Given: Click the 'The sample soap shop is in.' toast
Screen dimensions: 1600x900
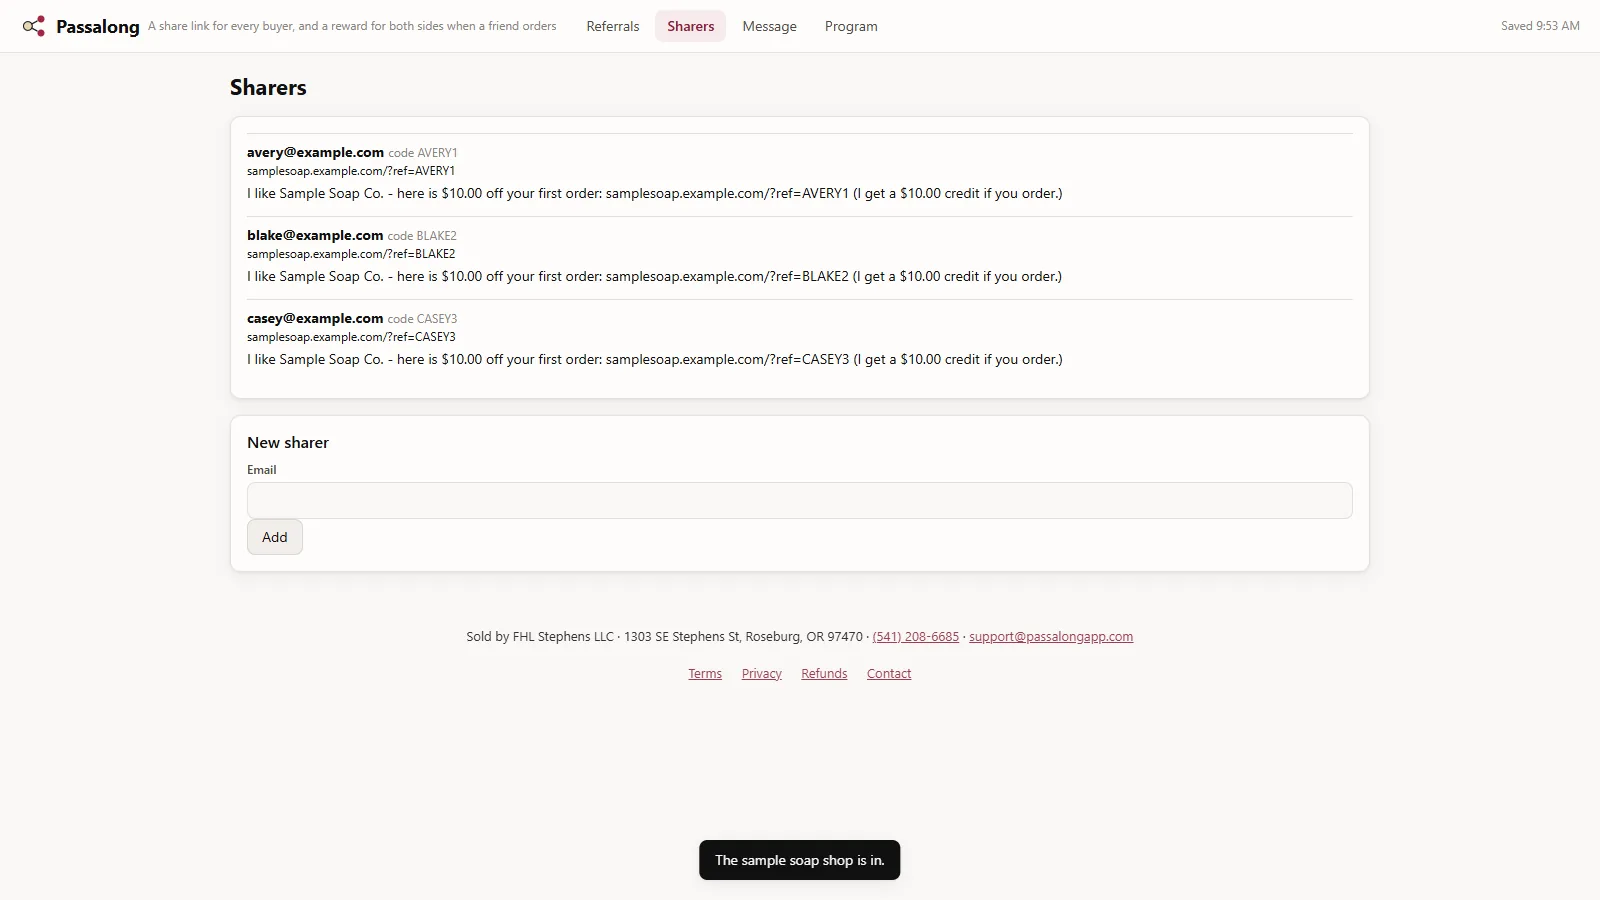Looking at the screenshot, I should [800, 860].
